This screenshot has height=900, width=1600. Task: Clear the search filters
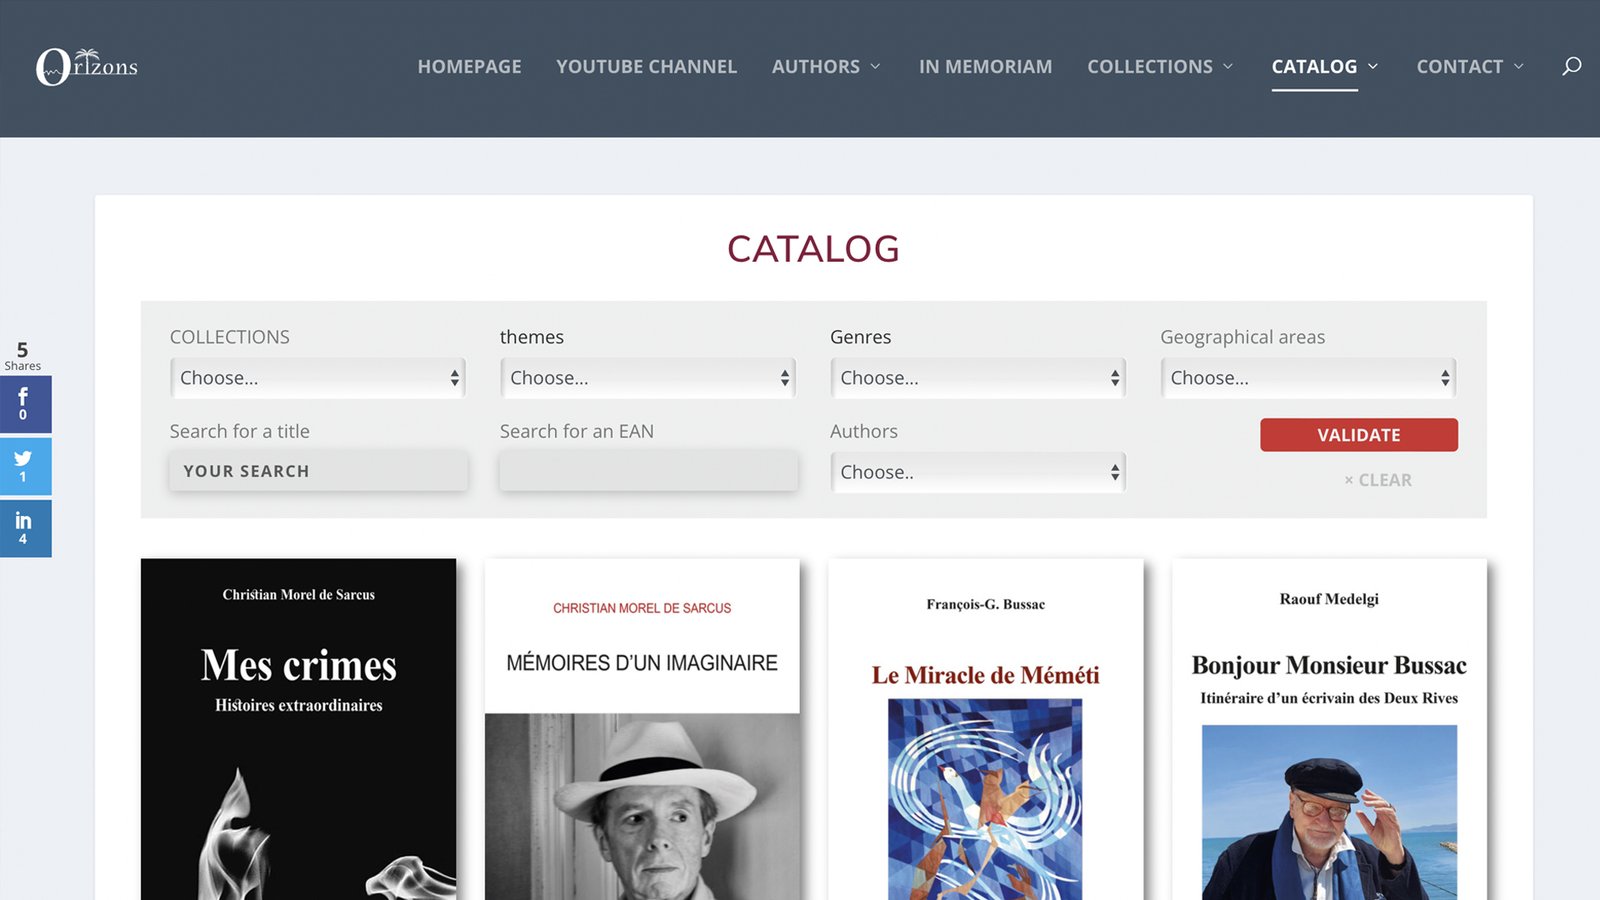pyautogui.click(x=1378, y=480)
